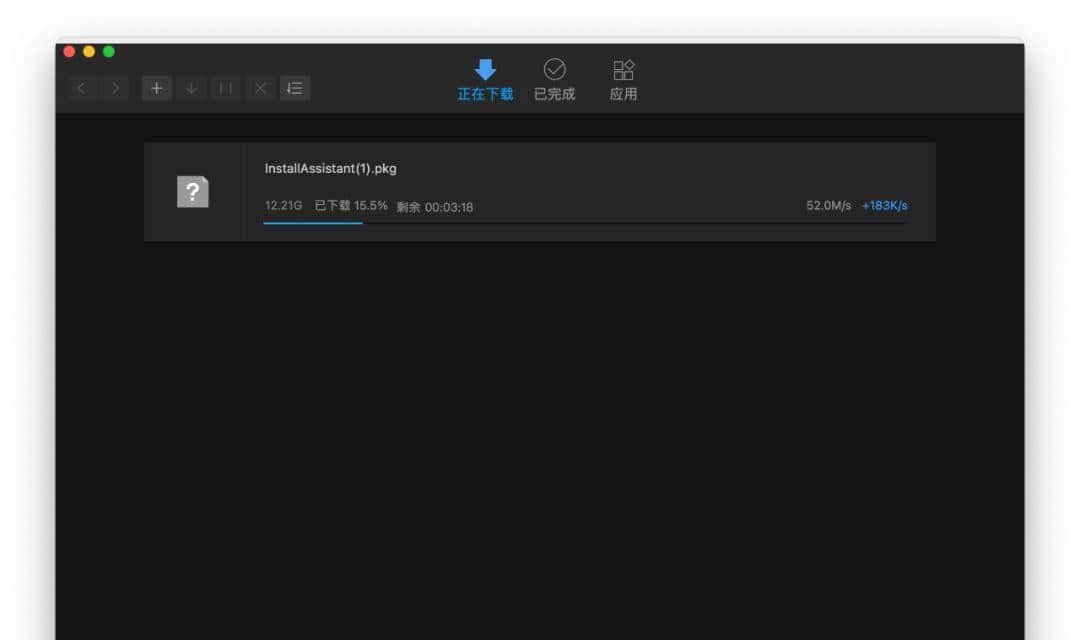Click the question-mark file thumbnail of the download
This screenshot has width=1080, height=640.
point(191,191)
